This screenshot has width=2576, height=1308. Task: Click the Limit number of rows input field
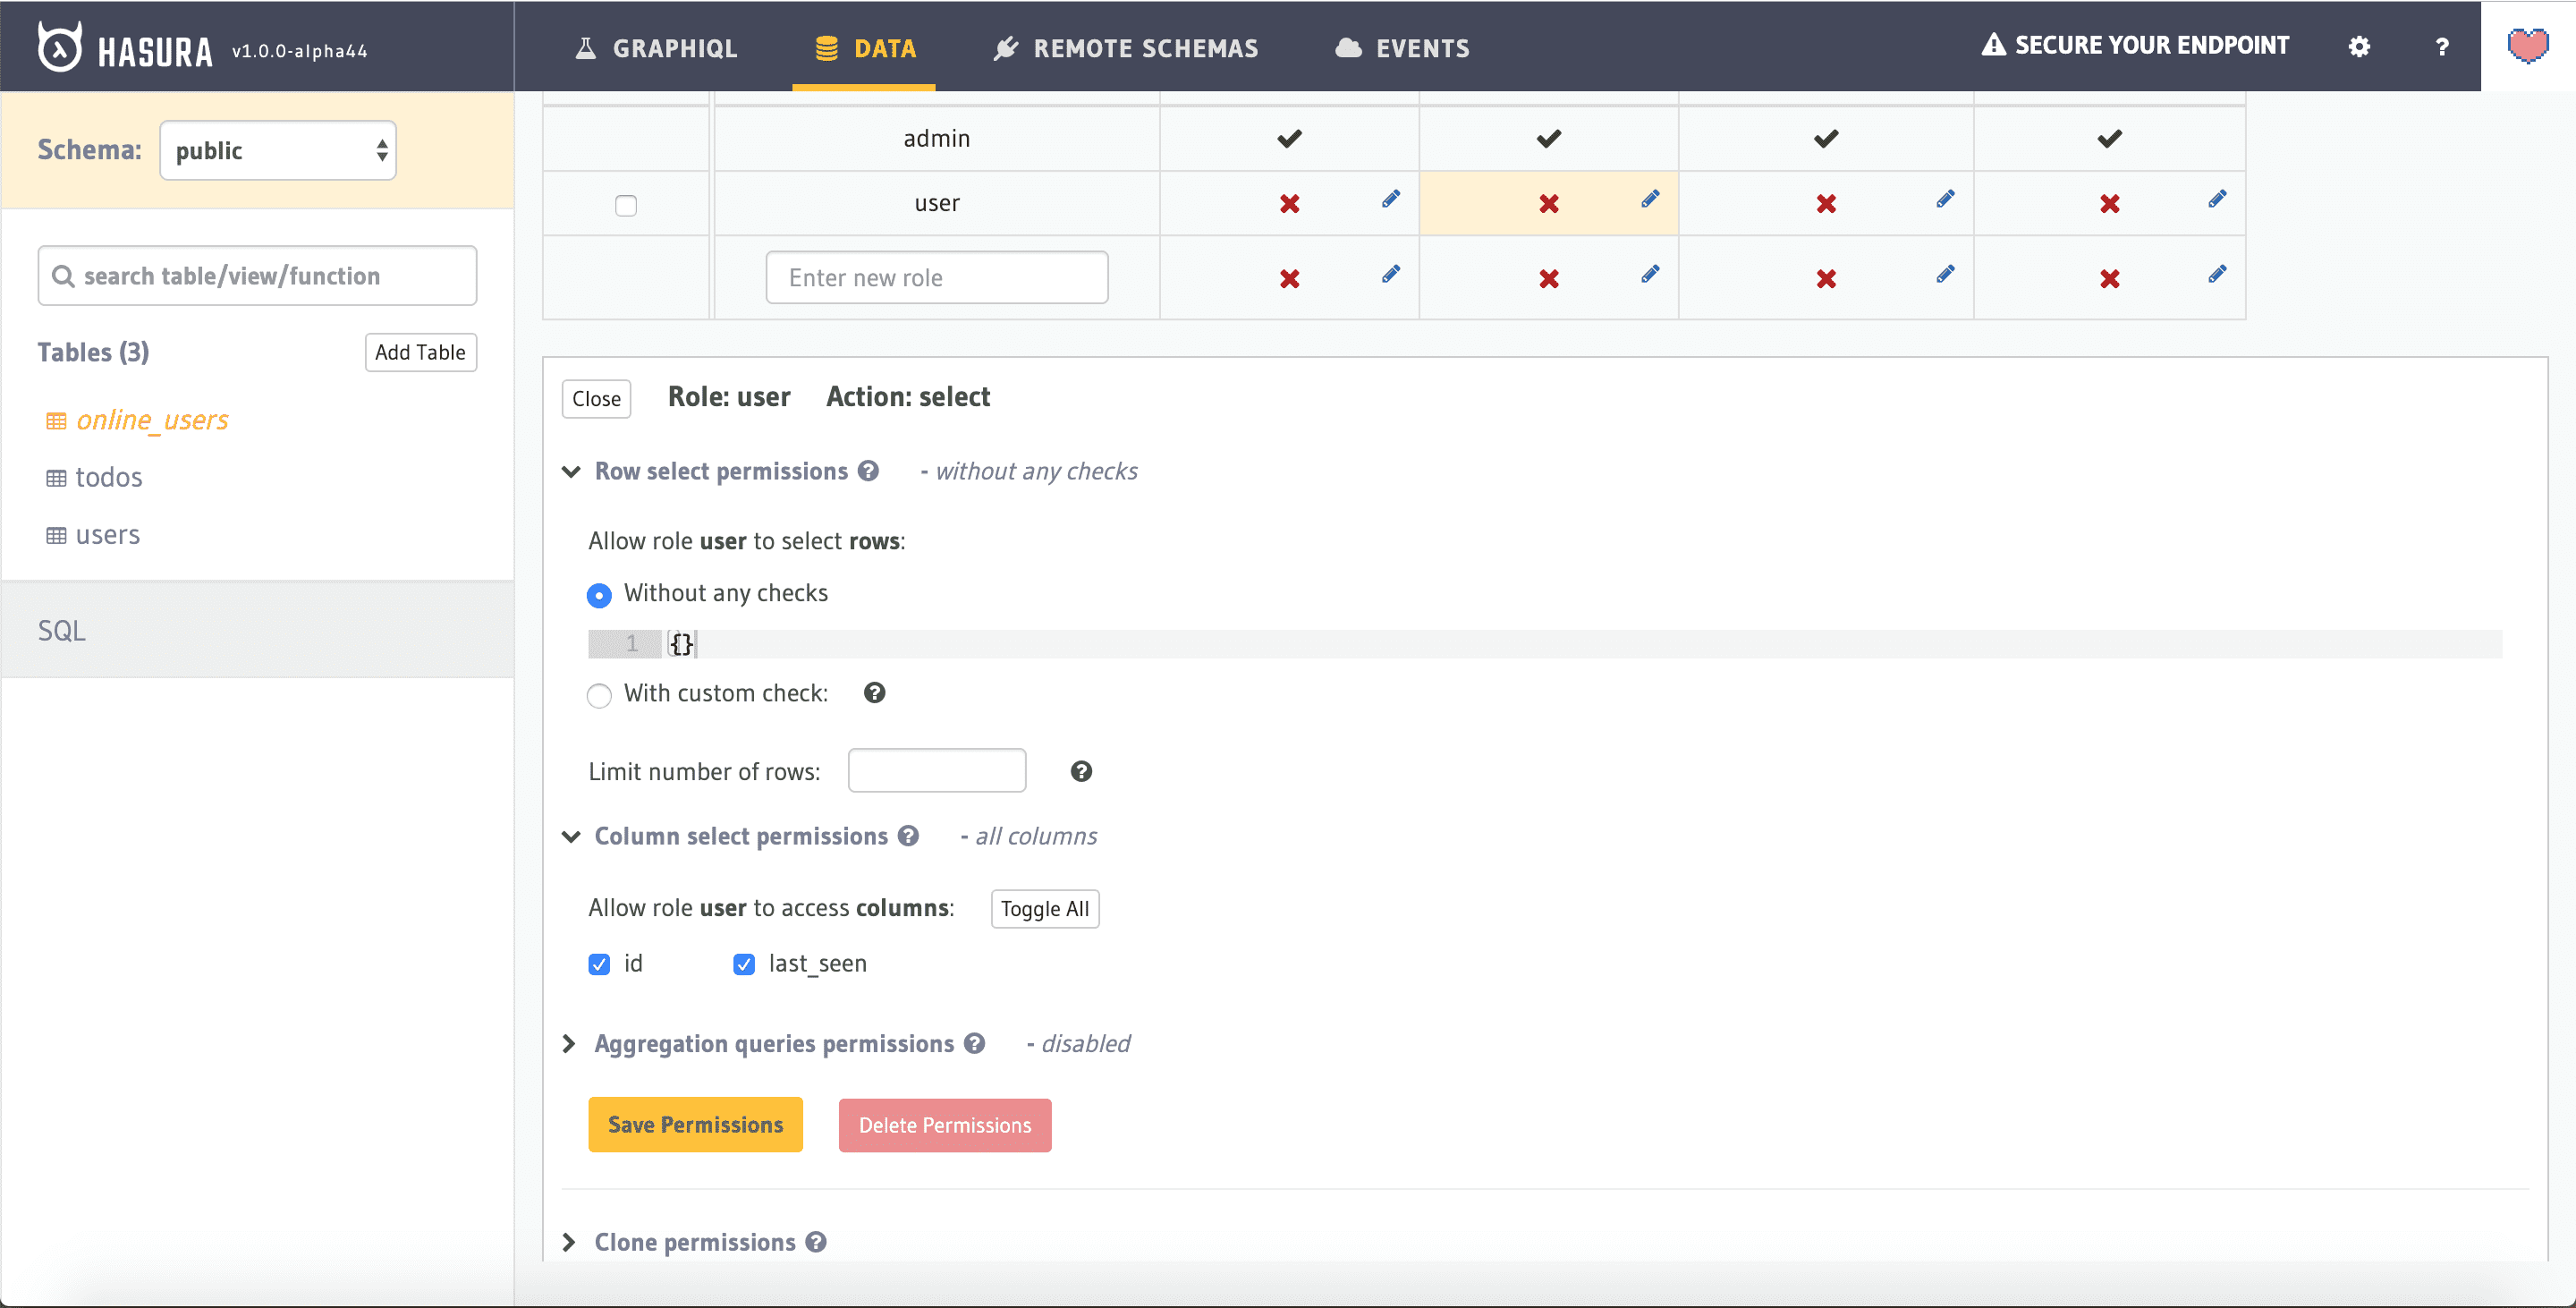point(937,769)
